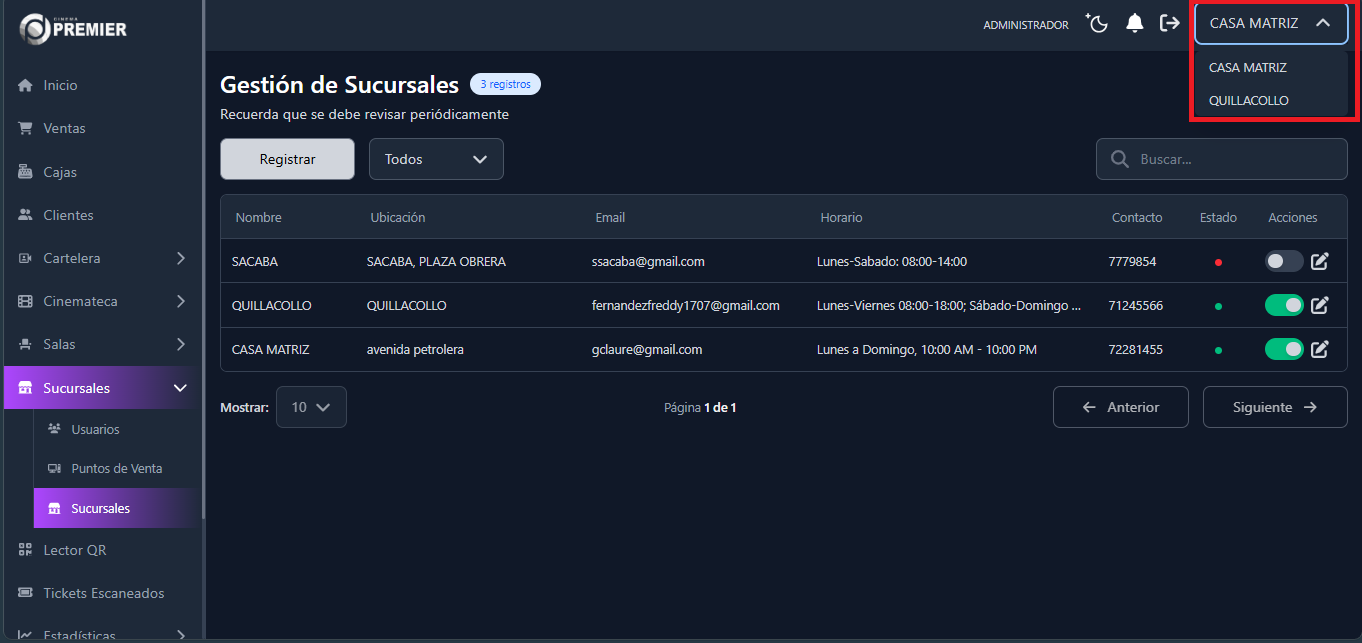Click edit icon for CASA MATRIZ row
The width and height of the screenshot is (1362, 643).
click(x=1320, y=350)
